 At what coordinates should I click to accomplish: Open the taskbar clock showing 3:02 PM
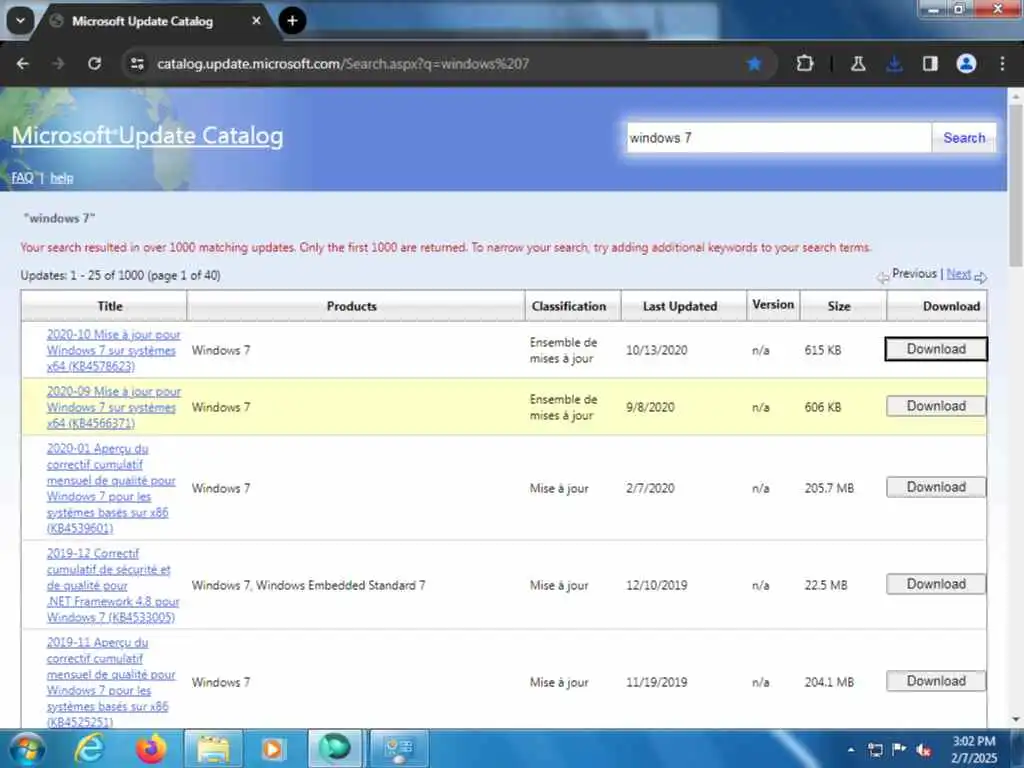974,749
